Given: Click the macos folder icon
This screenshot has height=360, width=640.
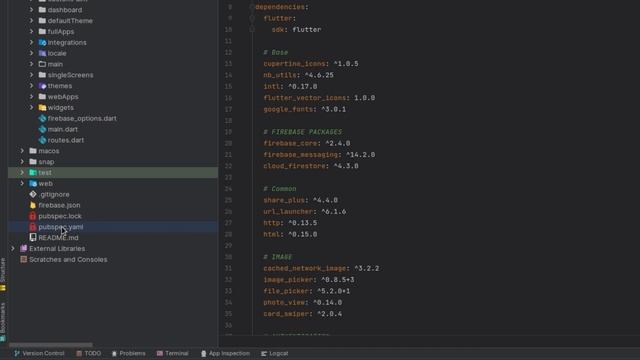Looking at the screenshot, I should (x=33, y=151).
